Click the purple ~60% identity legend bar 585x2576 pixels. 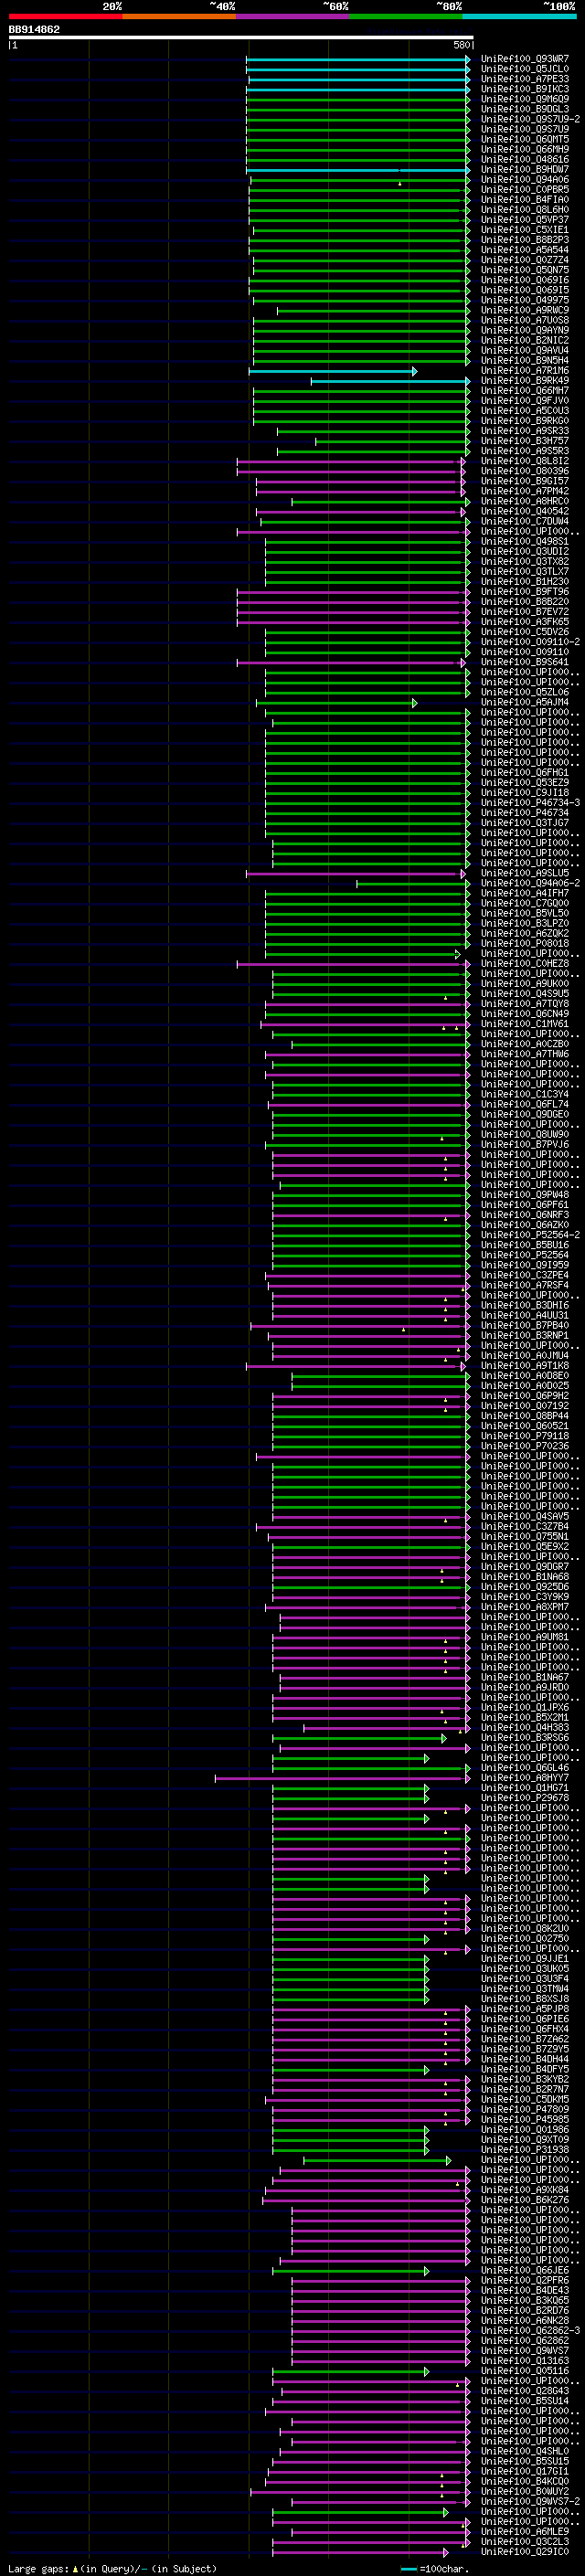(x=292, y=16)
